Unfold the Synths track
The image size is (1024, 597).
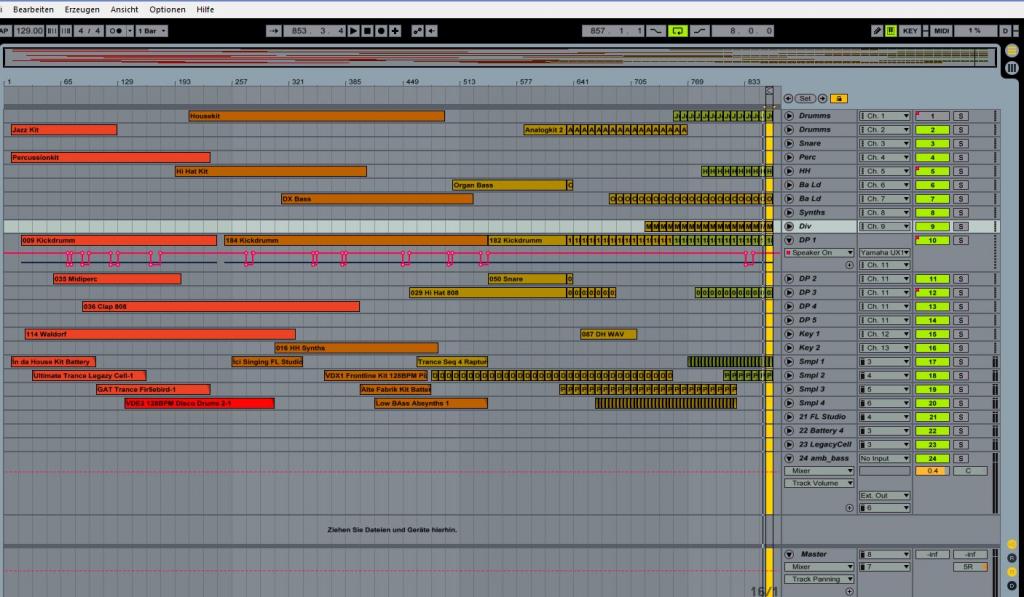[x=789, y=213]
